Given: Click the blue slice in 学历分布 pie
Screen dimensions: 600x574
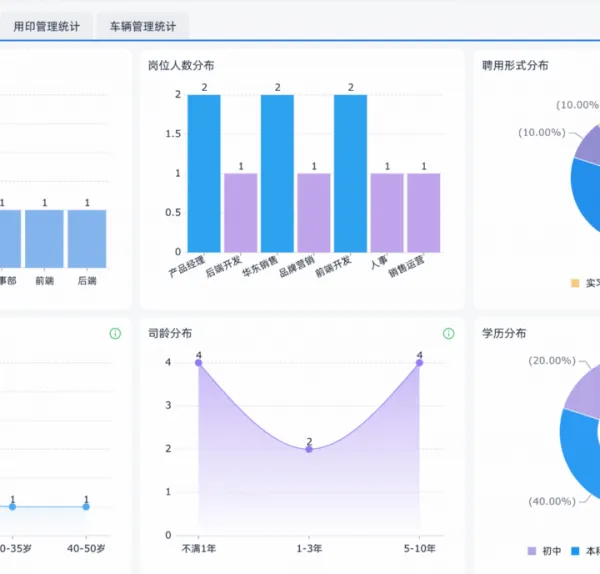Looking at the screenshot, I should point(578,453).
